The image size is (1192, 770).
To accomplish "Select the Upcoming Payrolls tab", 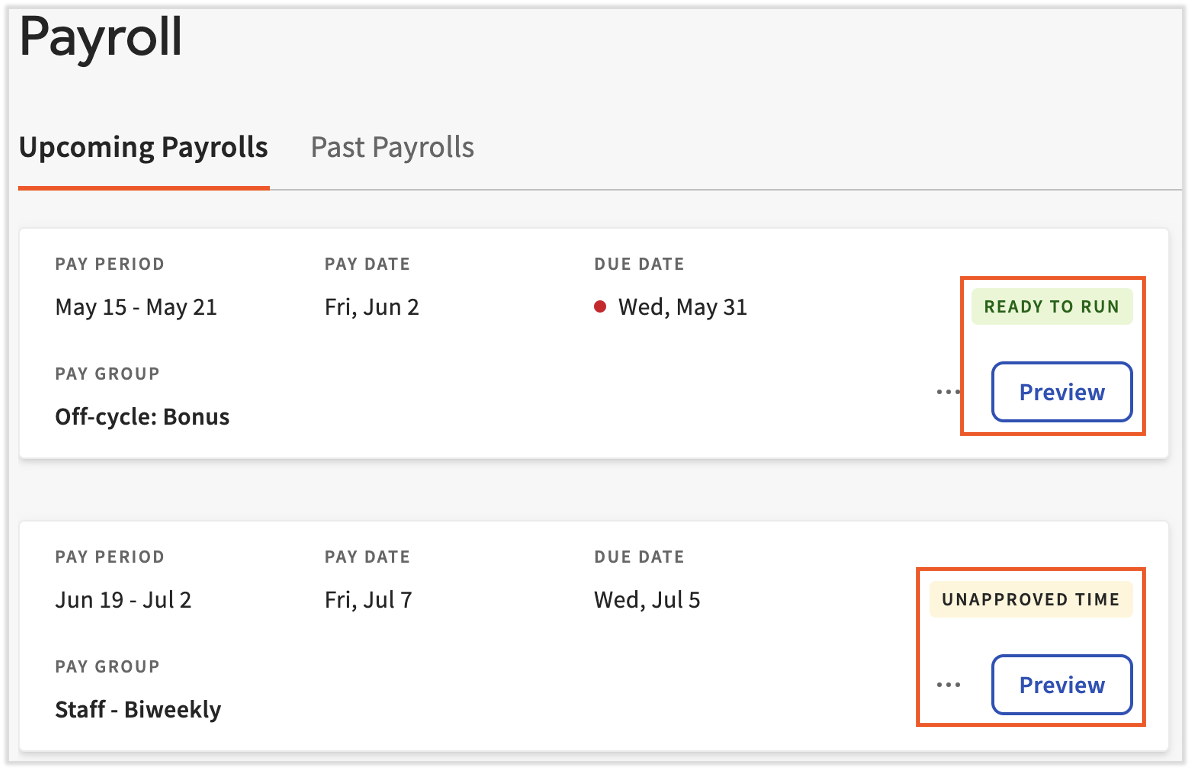I will pyautogui.click(x=143, y=147).
